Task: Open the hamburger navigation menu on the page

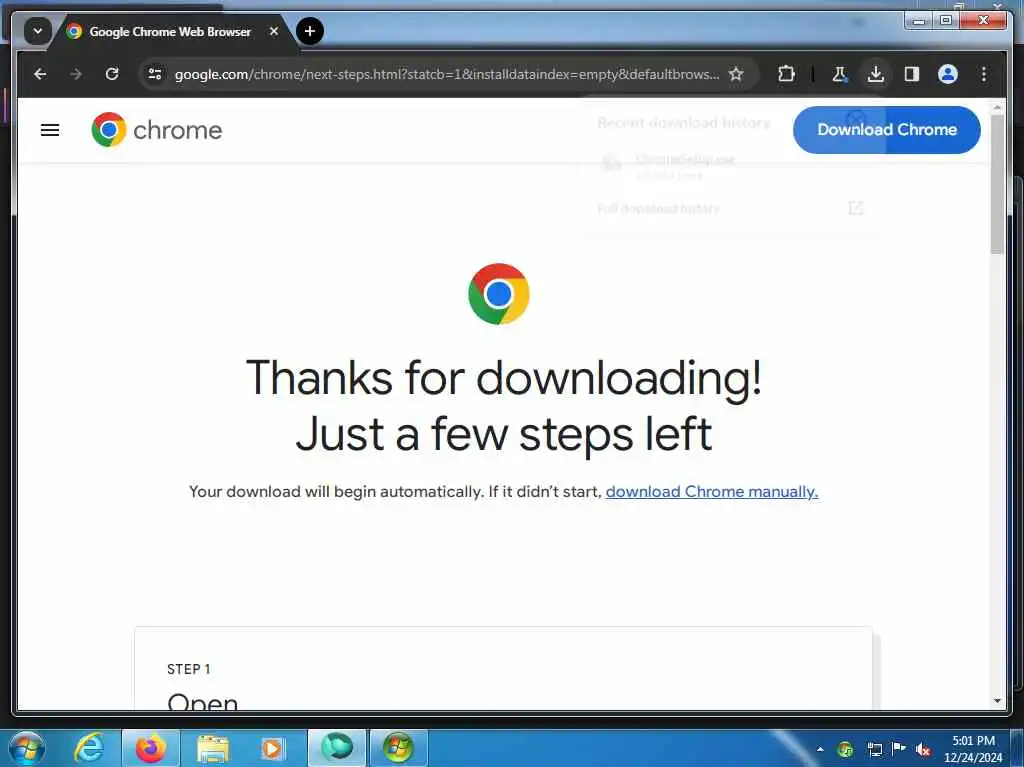Action: coord(50,130)
